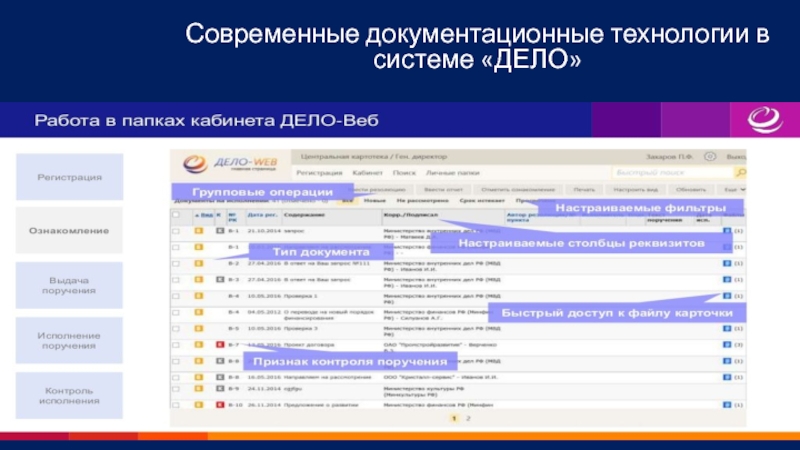Check the box for Проверка 3 row
The image size is (800, 450).
[176, 329]
